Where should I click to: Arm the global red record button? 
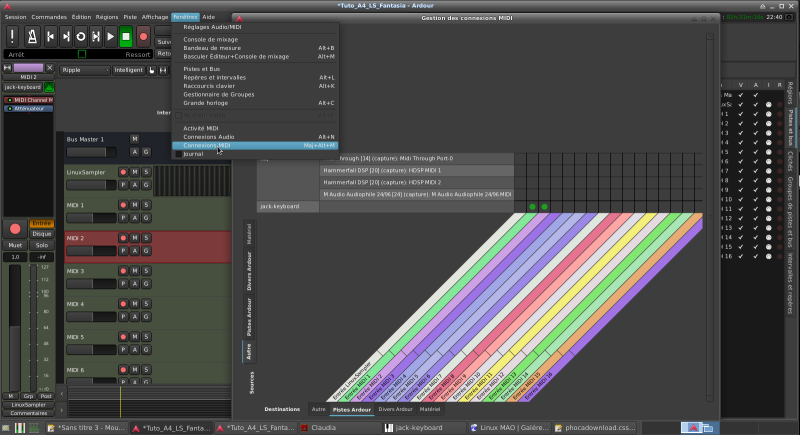pyautogui.click(x=143, y=36)
